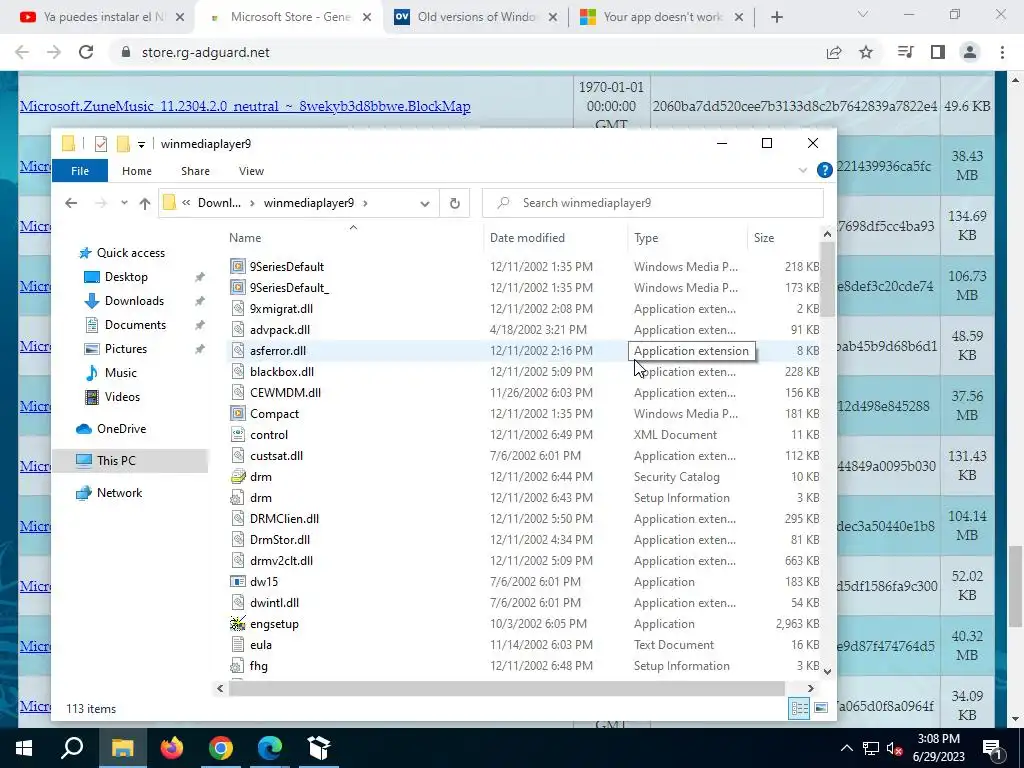The height and width of the screenshot is (768, 1024).
Task: Select Downloads in Quick access
Action: pos(134,300)
